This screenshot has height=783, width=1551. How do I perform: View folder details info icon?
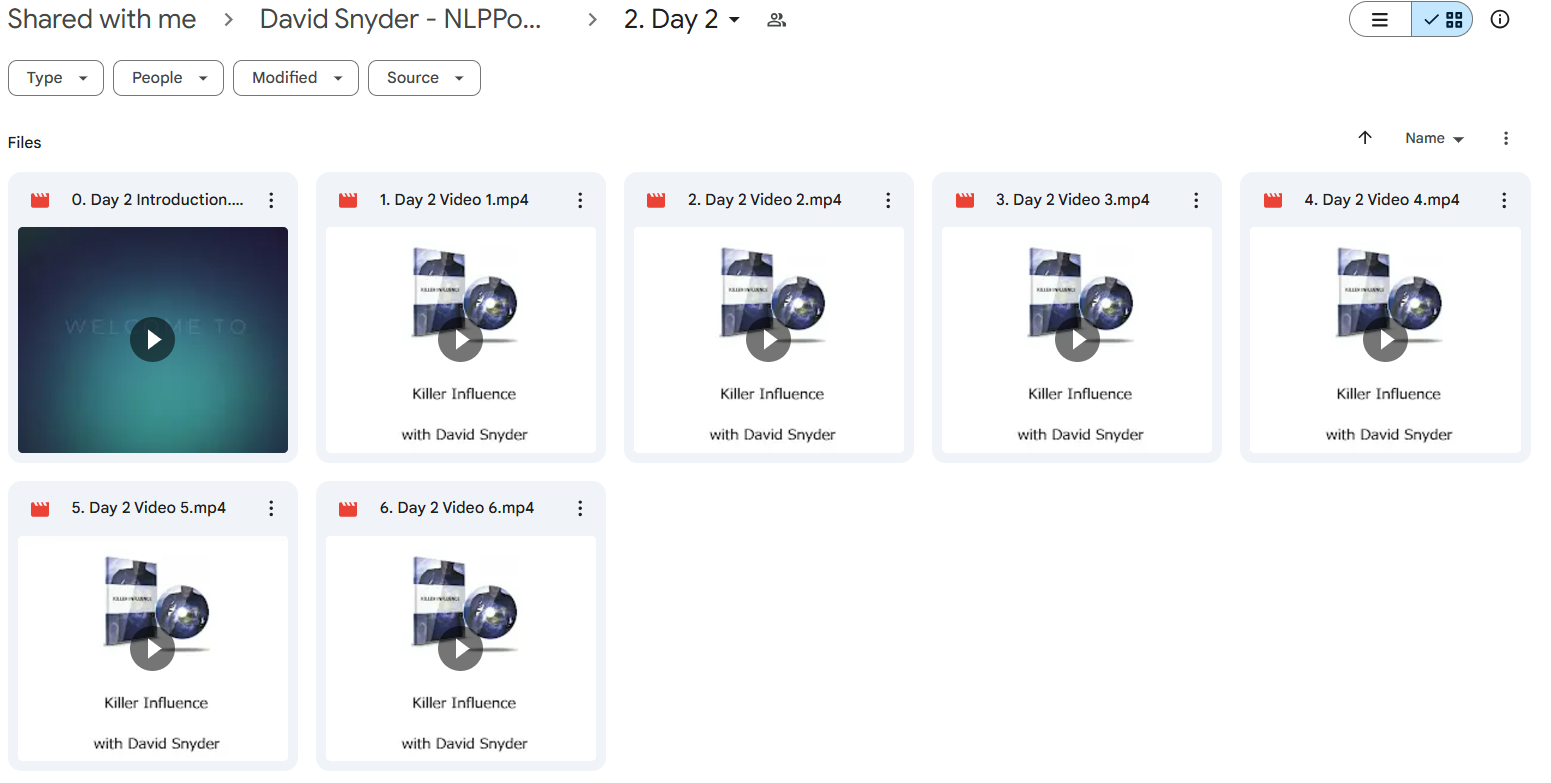coord(1500,19)
